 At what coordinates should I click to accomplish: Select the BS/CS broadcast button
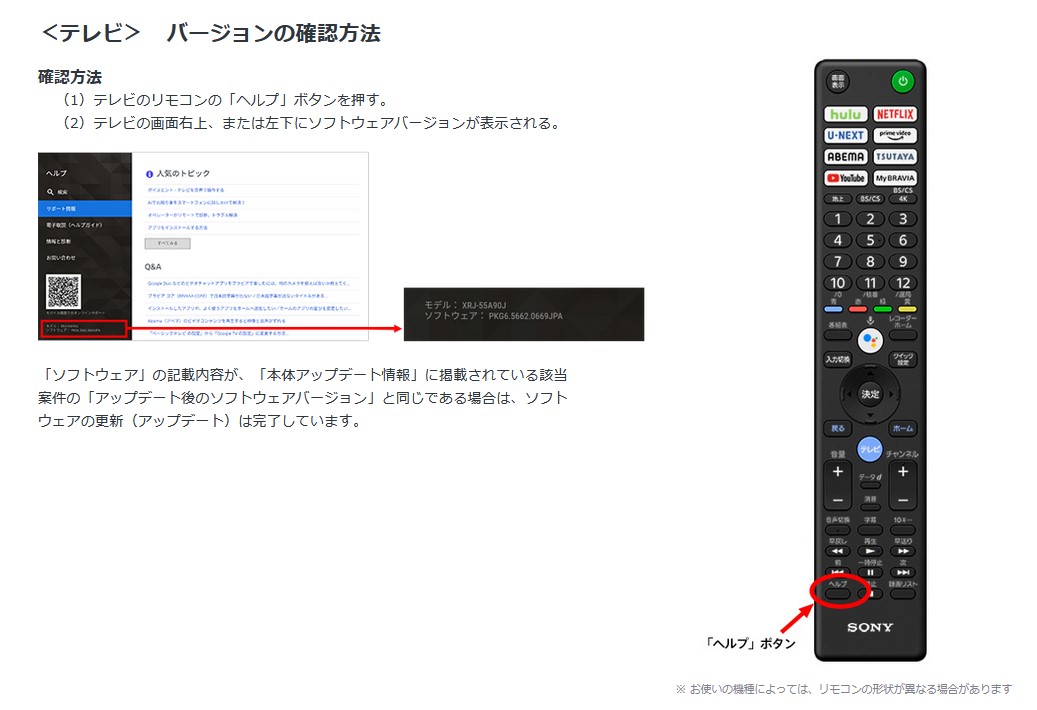pos(870,198)
